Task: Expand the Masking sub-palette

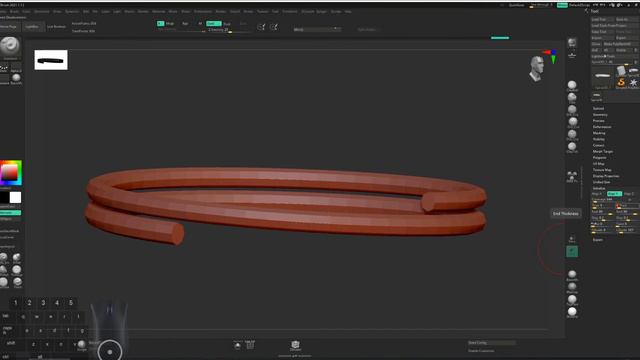Action: [x=599, y=133]
